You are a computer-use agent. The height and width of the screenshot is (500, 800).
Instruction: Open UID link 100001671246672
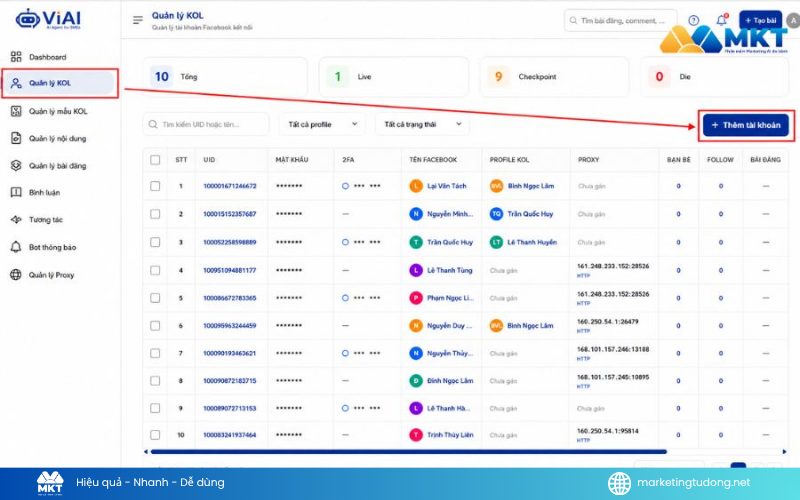coord(230,186)
